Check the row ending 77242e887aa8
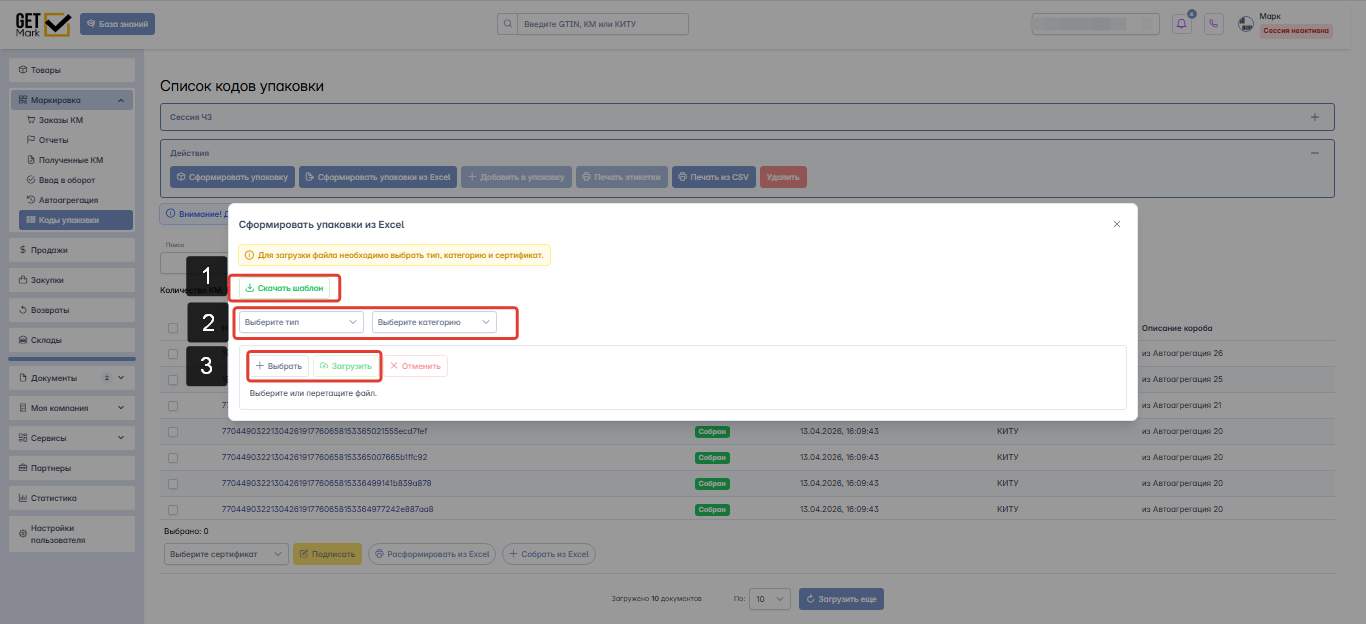 tap(173, 510)
